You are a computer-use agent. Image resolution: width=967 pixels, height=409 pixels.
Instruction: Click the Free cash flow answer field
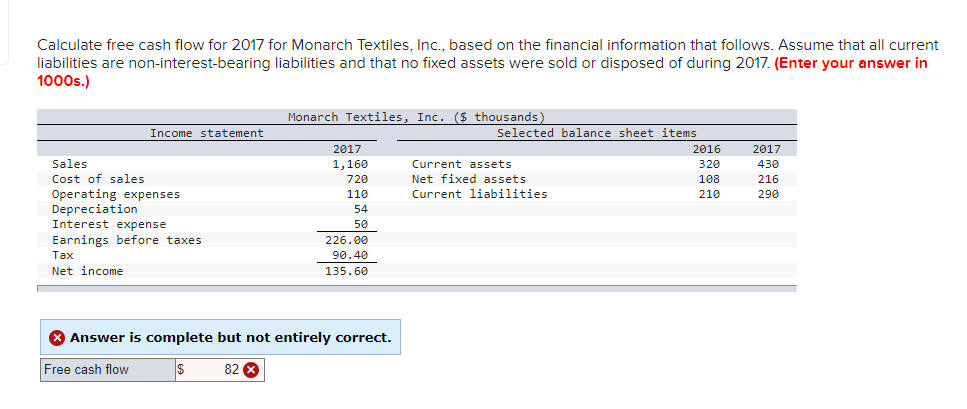[220, 370]
